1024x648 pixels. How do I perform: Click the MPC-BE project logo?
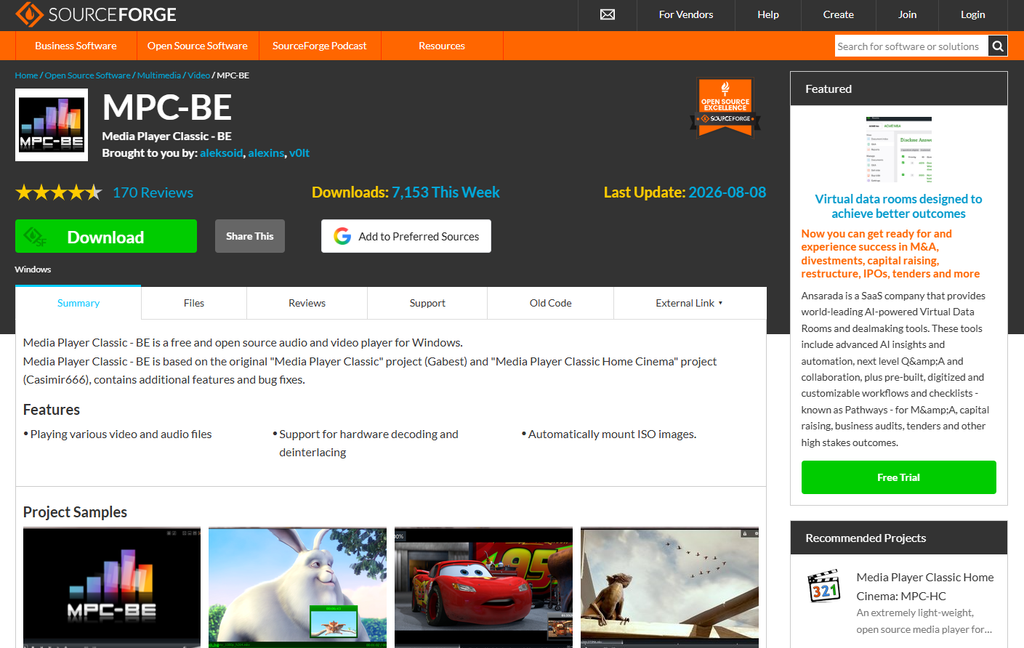tap(52, 125)
